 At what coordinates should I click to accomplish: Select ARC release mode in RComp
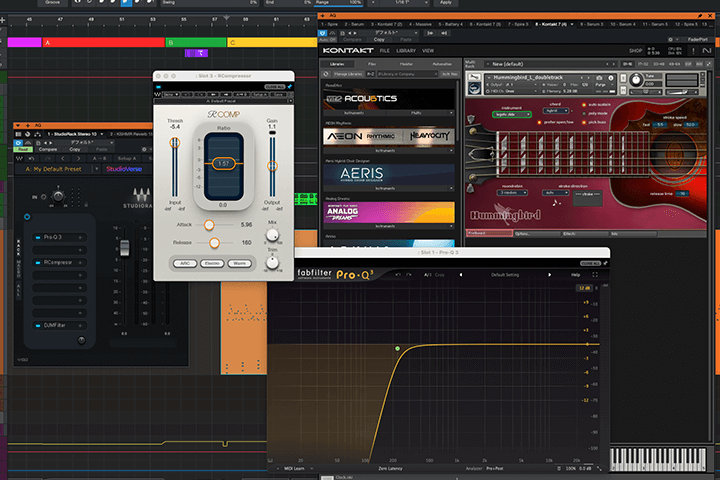pos(185,264)
